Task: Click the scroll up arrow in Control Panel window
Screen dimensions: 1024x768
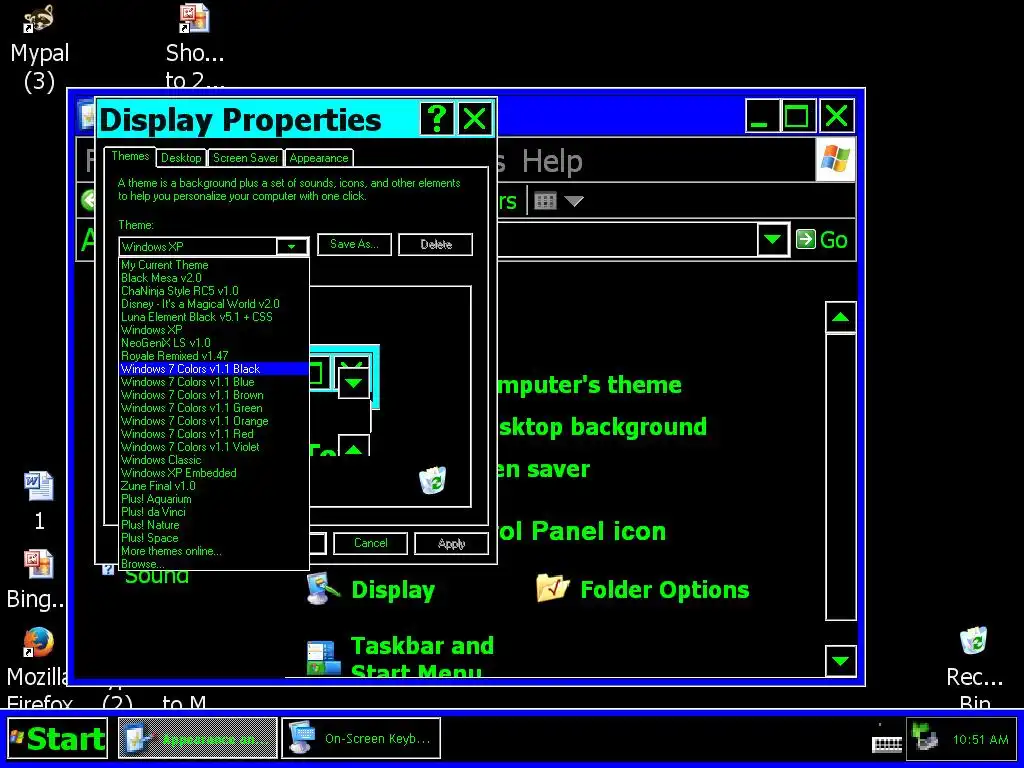Action: tap(840, 317)
